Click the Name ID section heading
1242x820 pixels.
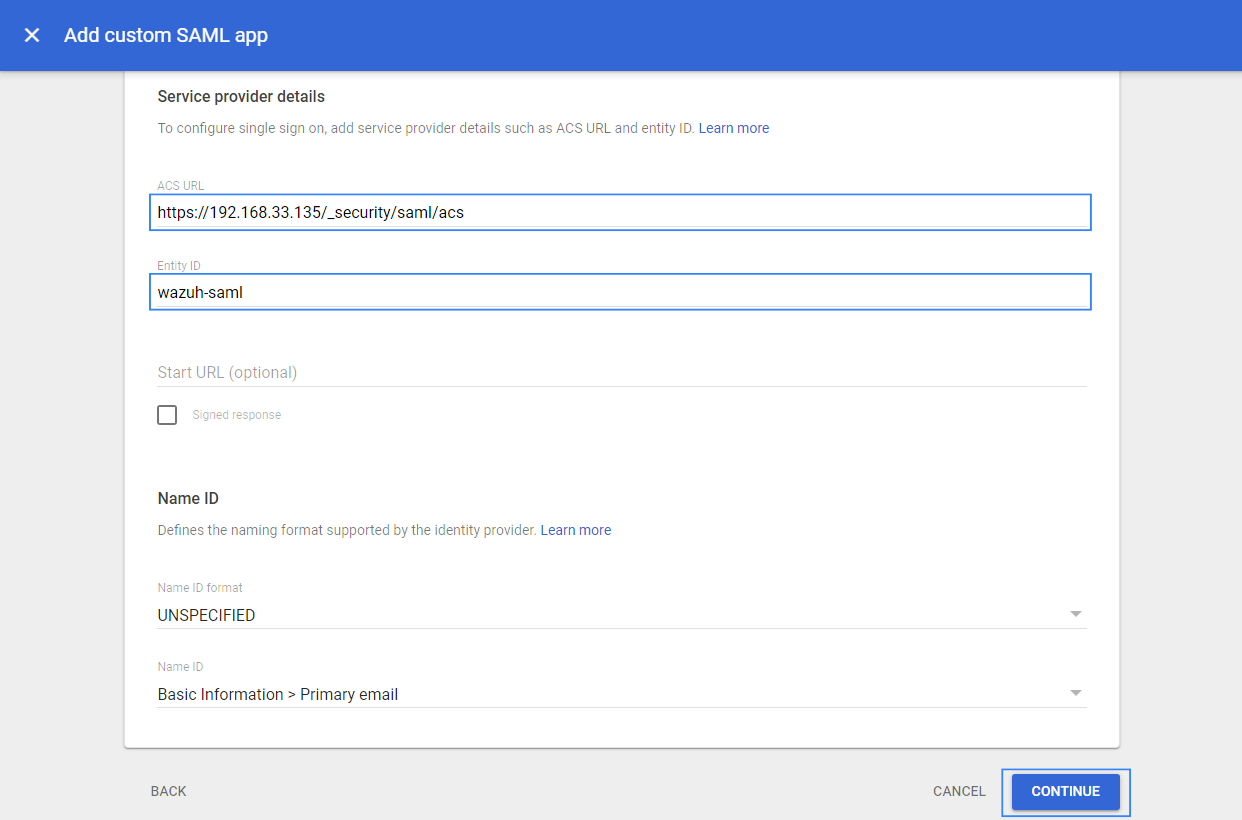pos(188,498)
